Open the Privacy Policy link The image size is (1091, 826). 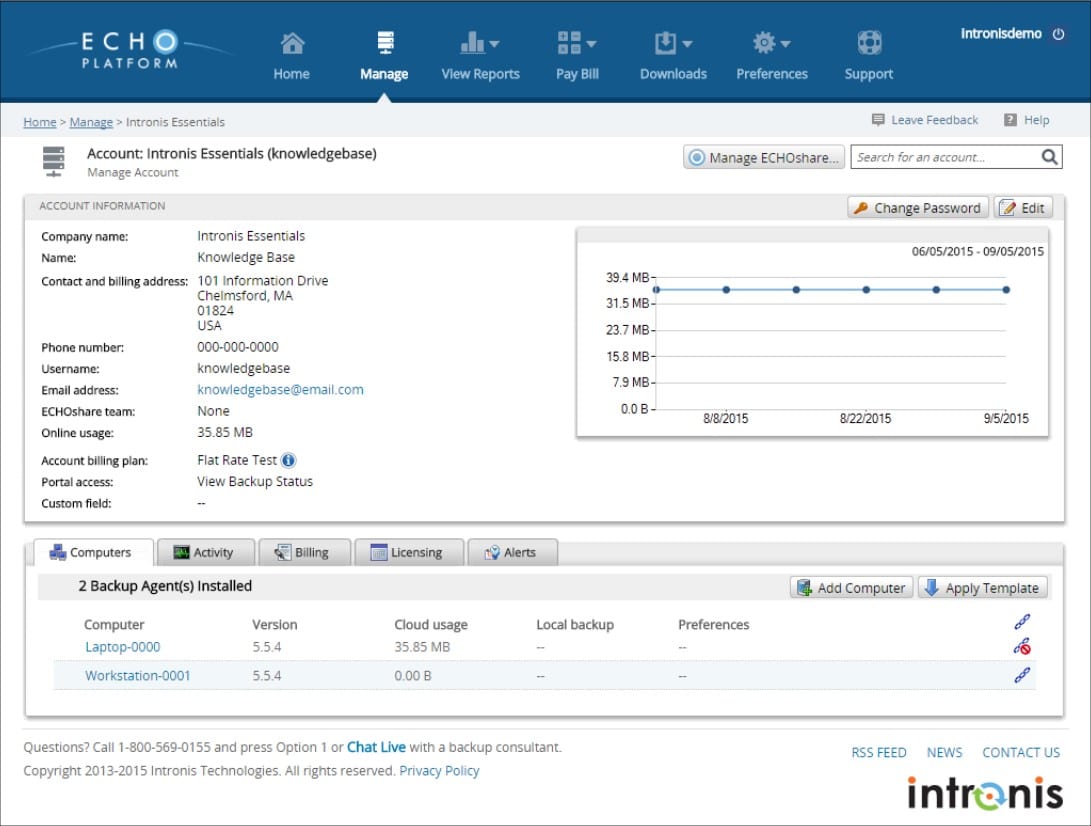439,771
